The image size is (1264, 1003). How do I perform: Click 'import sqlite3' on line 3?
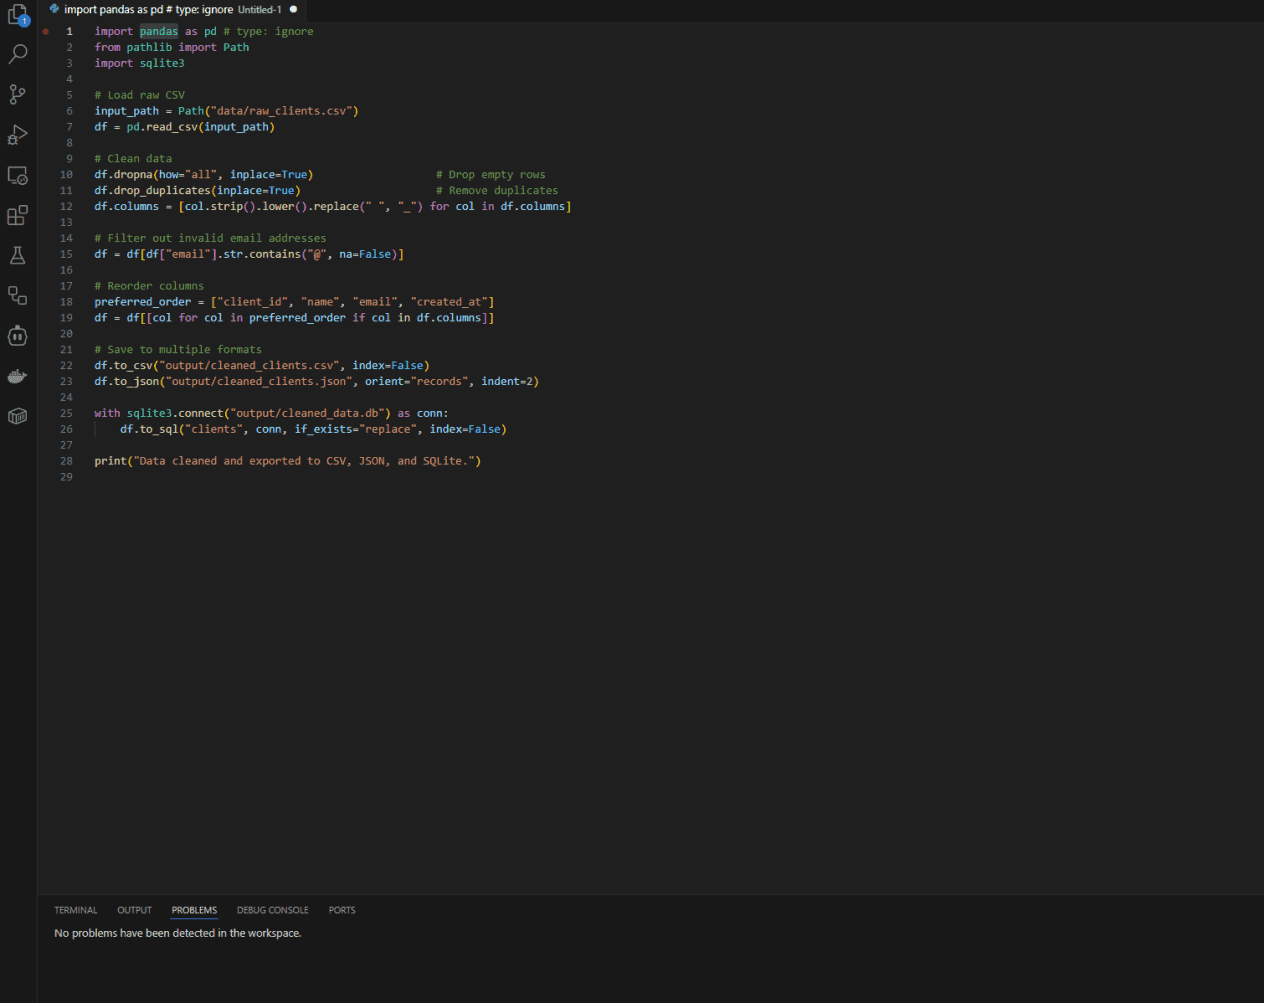click(x=139, y=63)
